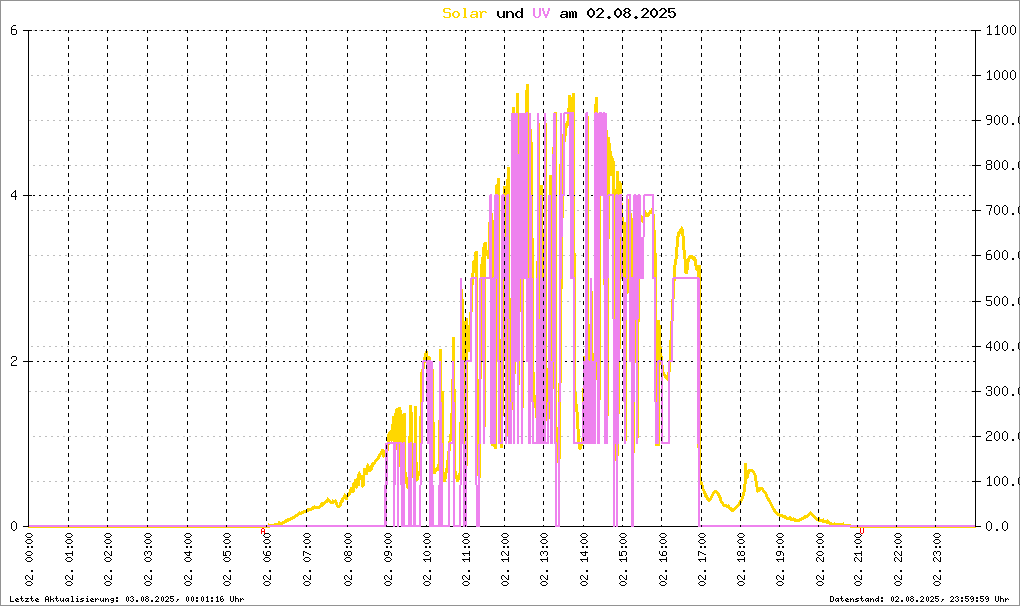Click the pink 'UV' word in the title

[x=540, y=13]
